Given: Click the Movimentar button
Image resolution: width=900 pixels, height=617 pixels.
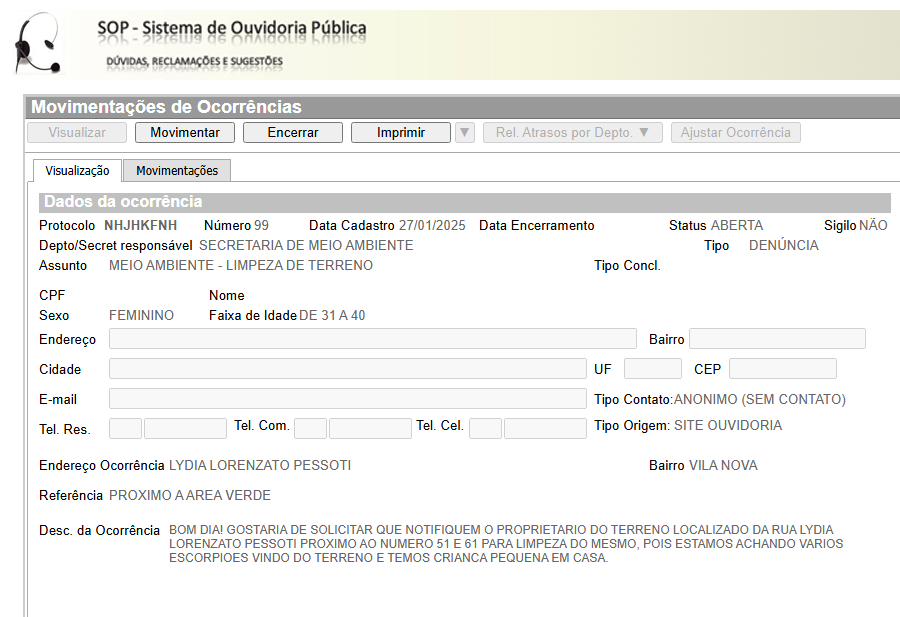Looking at the screenshot, I should [x=185, y=133].
